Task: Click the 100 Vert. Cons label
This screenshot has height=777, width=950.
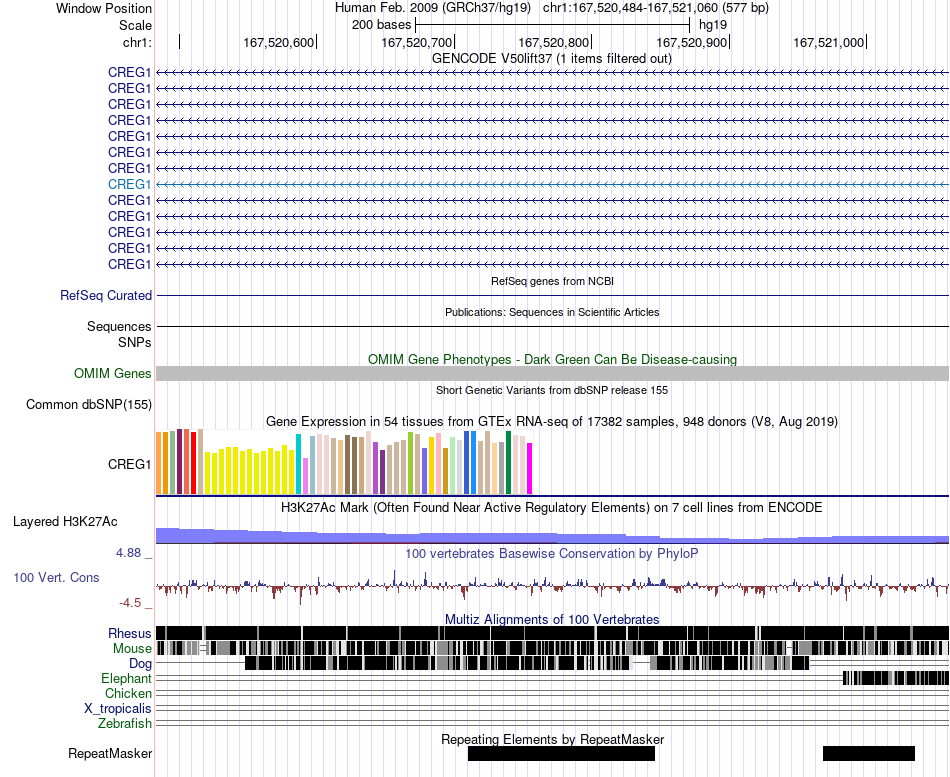Action: pyautogui.click(x=56, y=578)
